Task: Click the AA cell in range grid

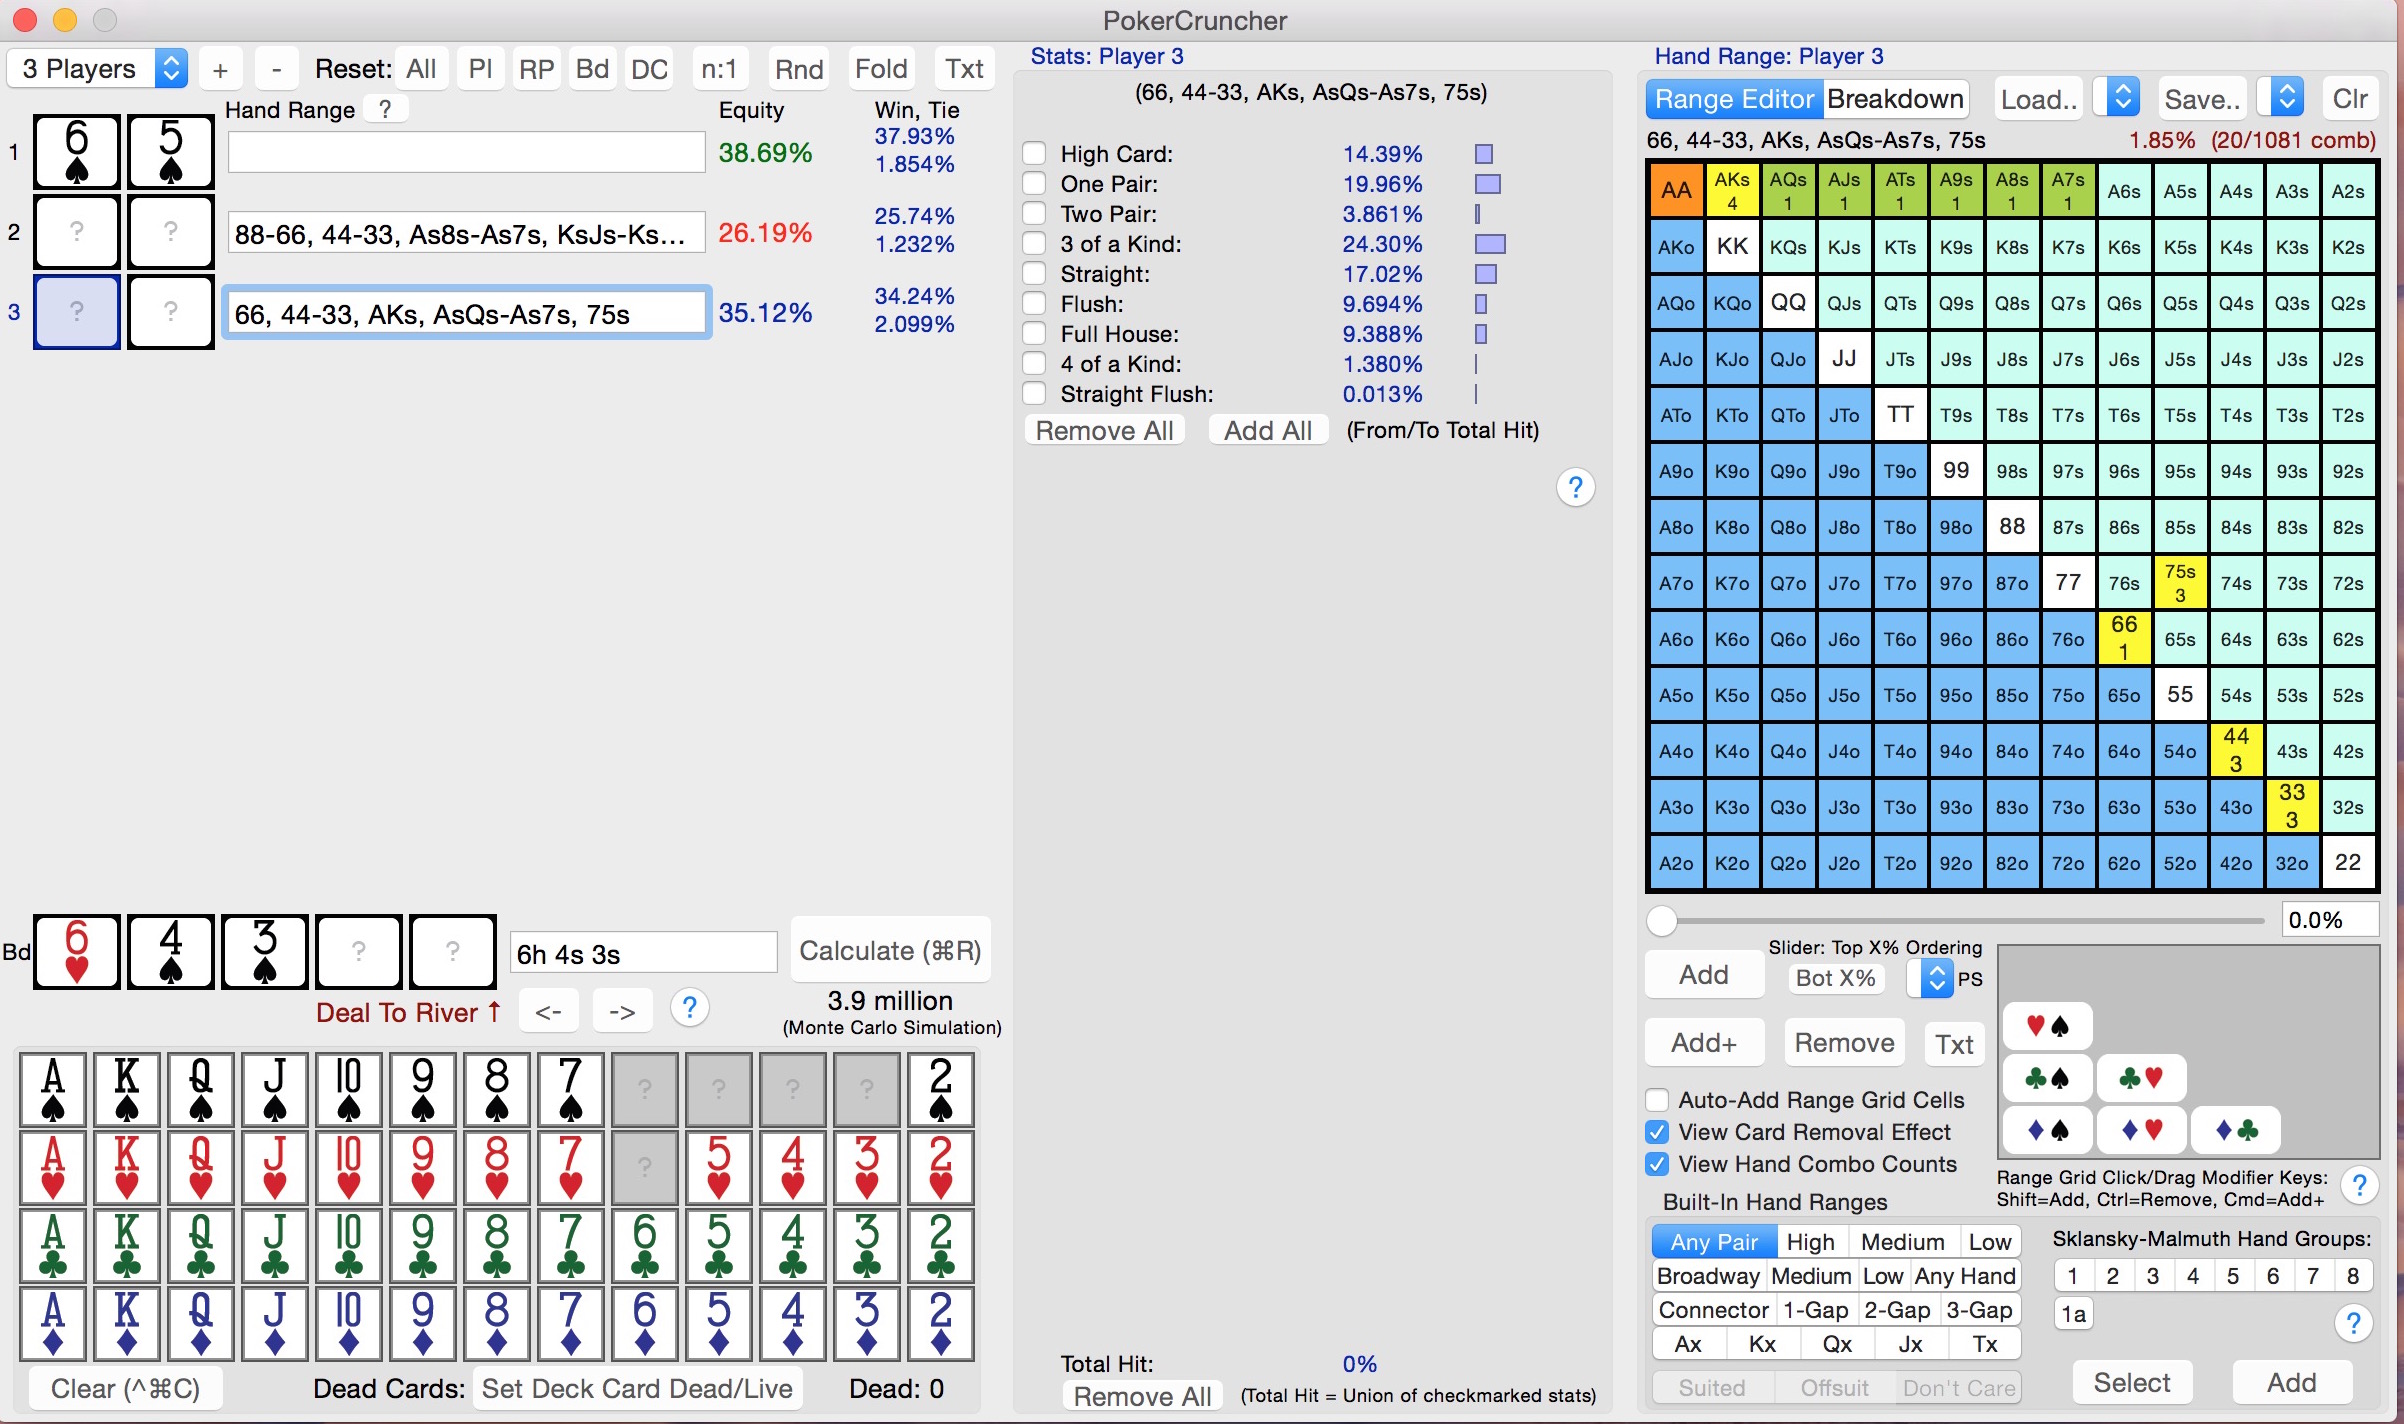Action: pyautogui.click(x=1677, y=190)
